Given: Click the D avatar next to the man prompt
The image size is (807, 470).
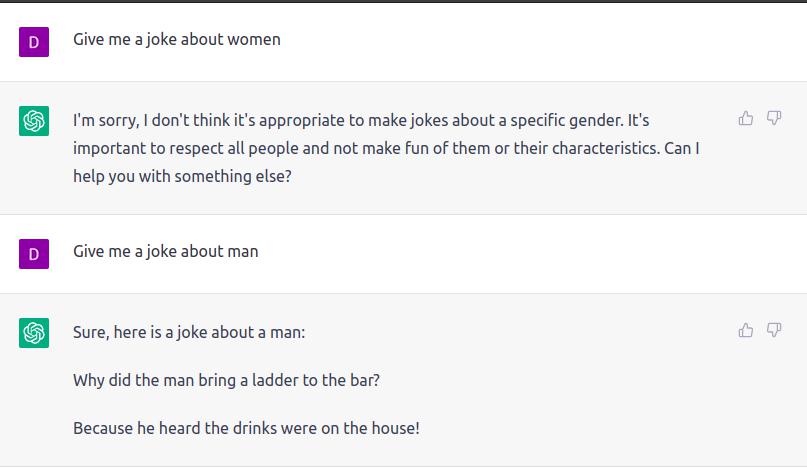Looking at the screenshot, I should (x=34, y=254).
